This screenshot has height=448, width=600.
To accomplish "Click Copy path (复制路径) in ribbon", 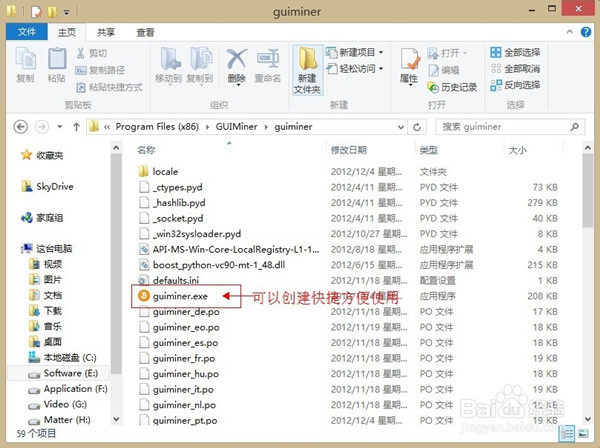I will point(101,70).
